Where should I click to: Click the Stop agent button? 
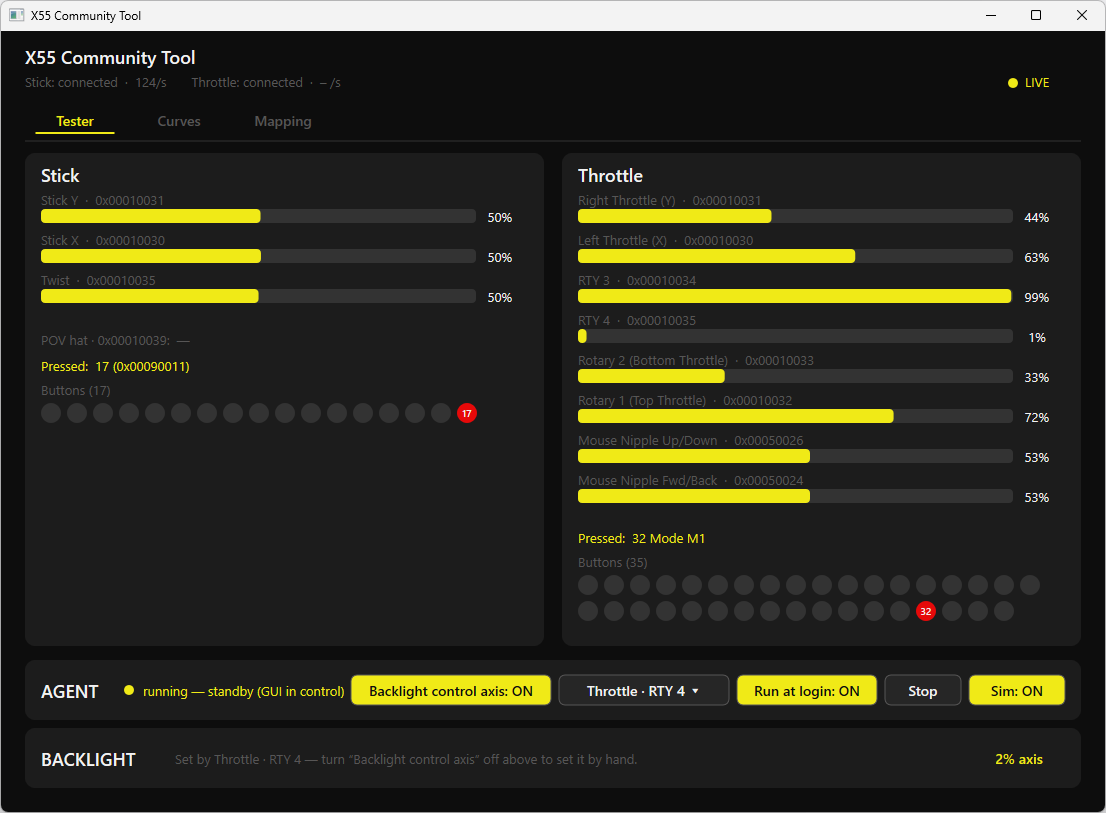(923, 691)
